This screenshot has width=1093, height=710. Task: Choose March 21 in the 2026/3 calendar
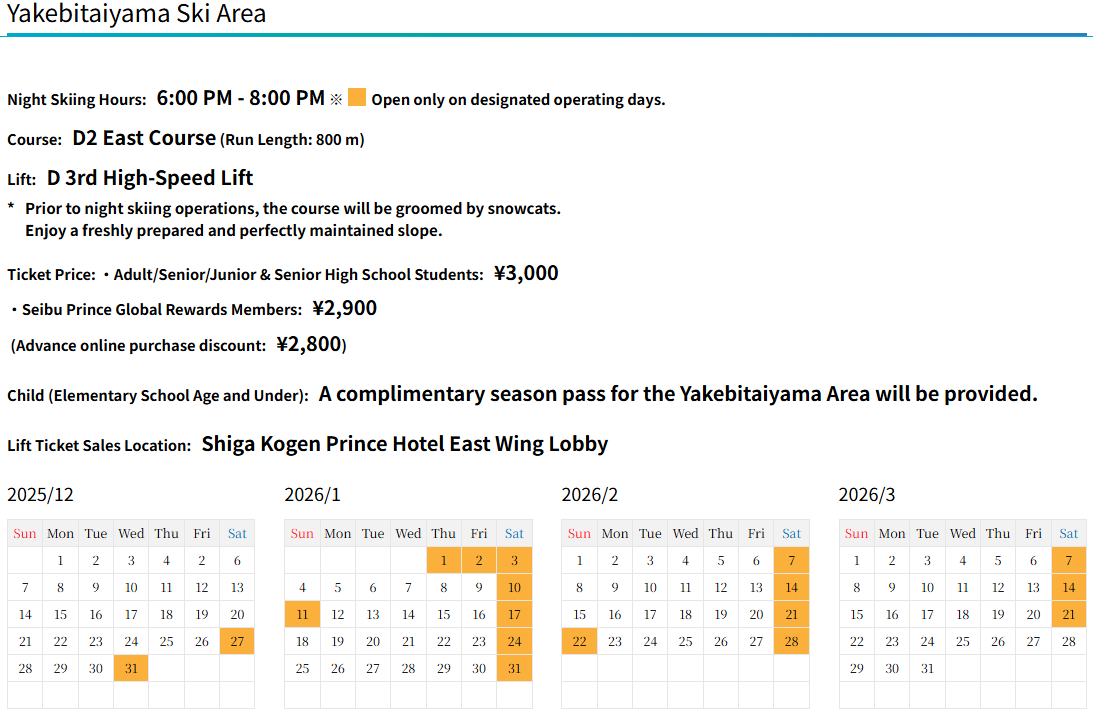point(1068,614)
